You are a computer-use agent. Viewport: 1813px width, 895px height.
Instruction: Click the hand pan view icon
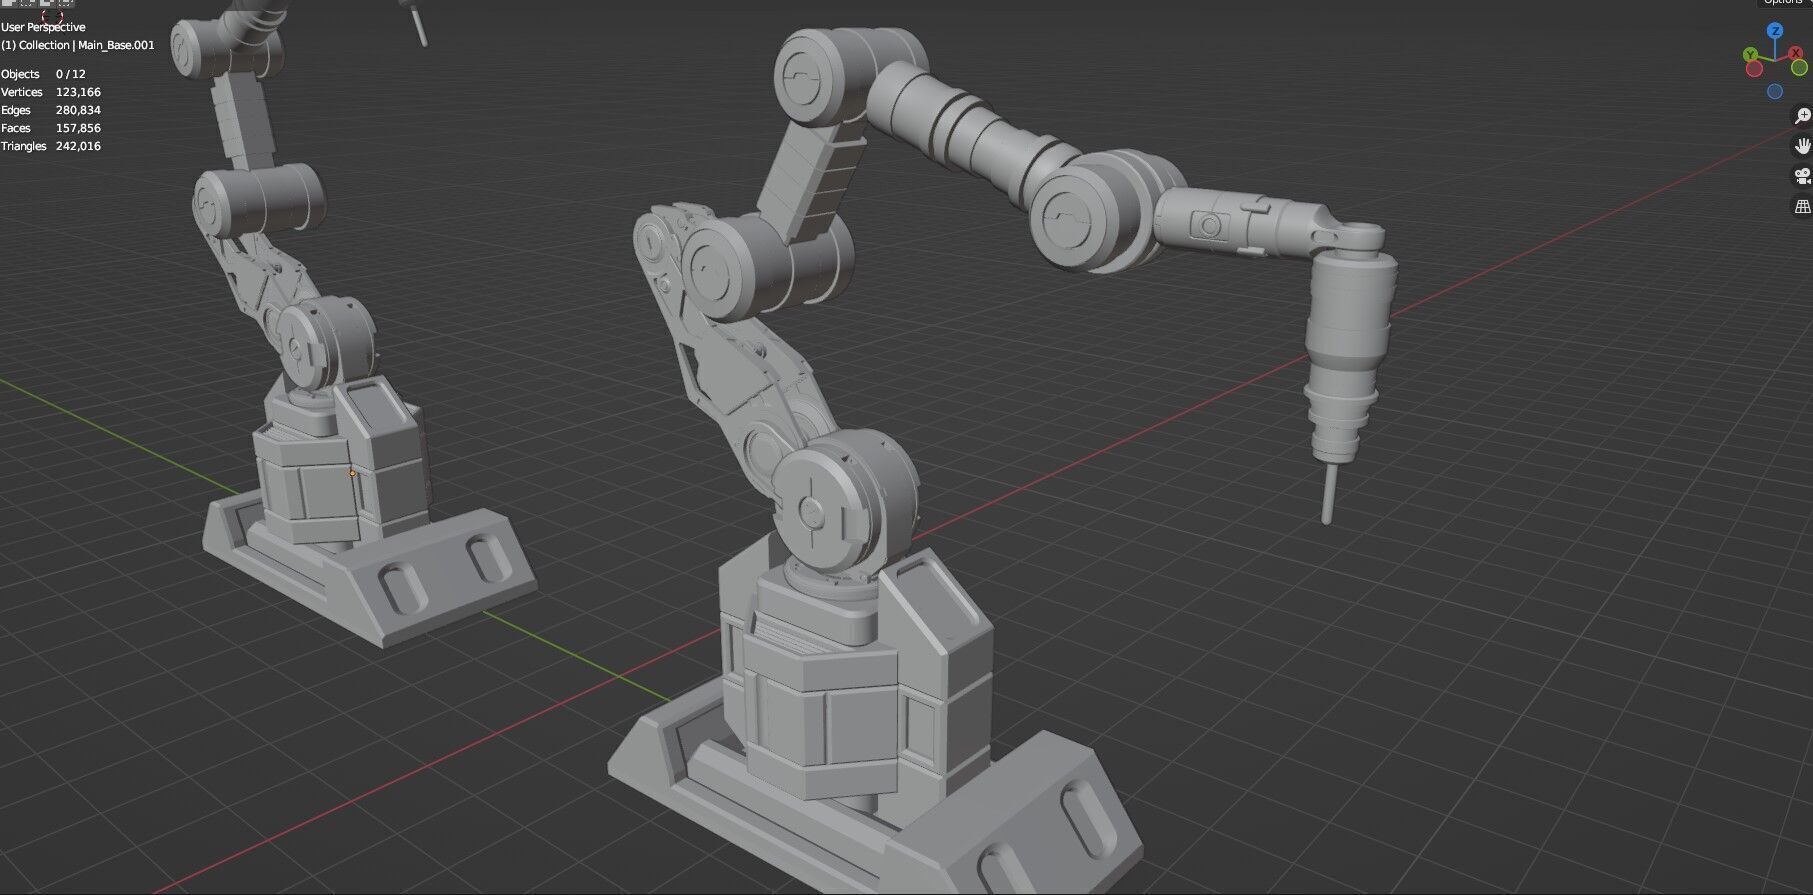(x=1802, y=146)
